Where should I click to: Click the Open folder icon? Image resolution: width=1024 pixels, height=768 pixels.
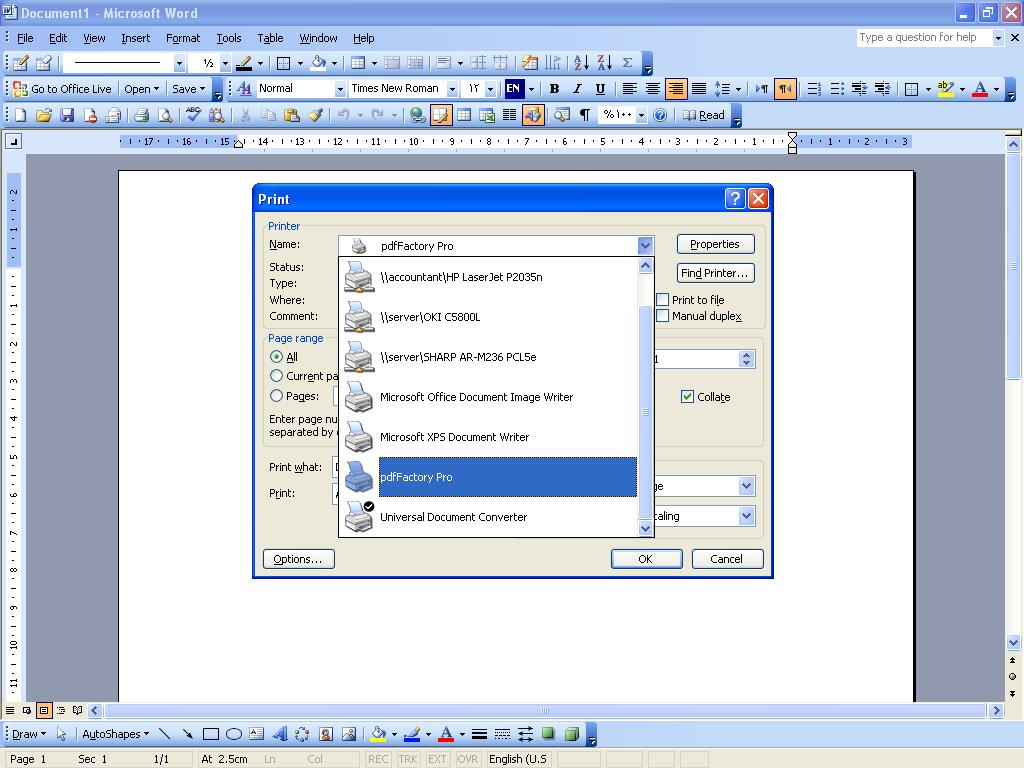pyautogui.click(x=44, y=116)
